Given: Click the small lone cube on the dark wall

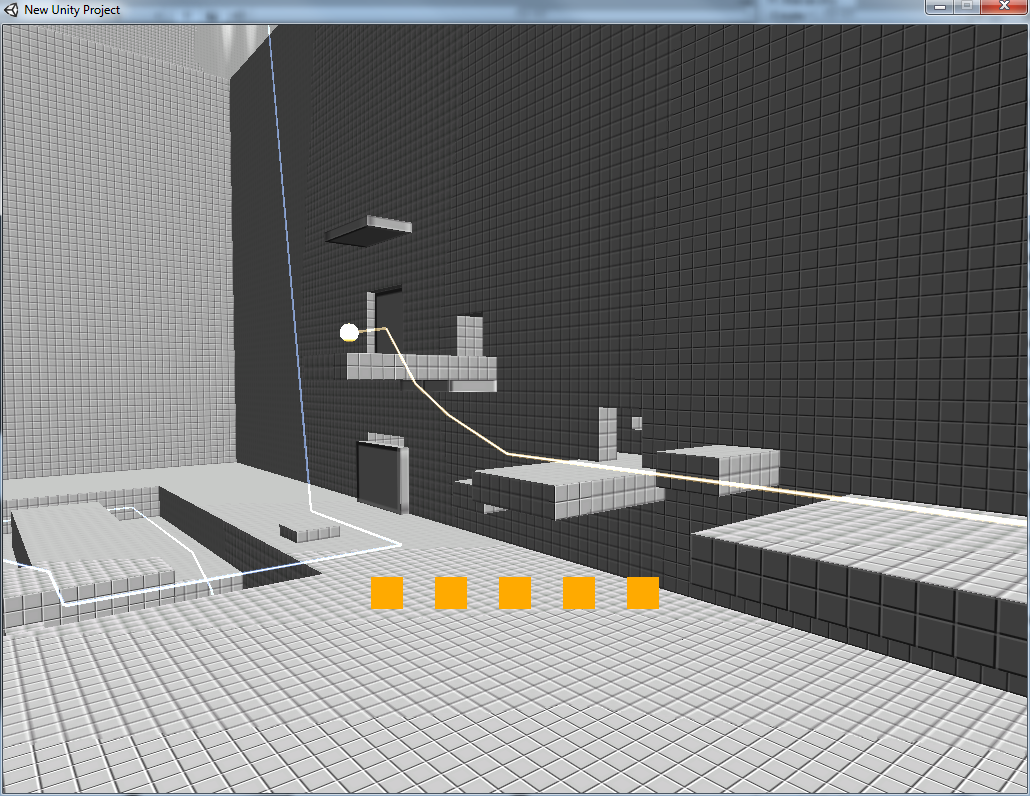Looking at the screenshot, I should [637, 423].
